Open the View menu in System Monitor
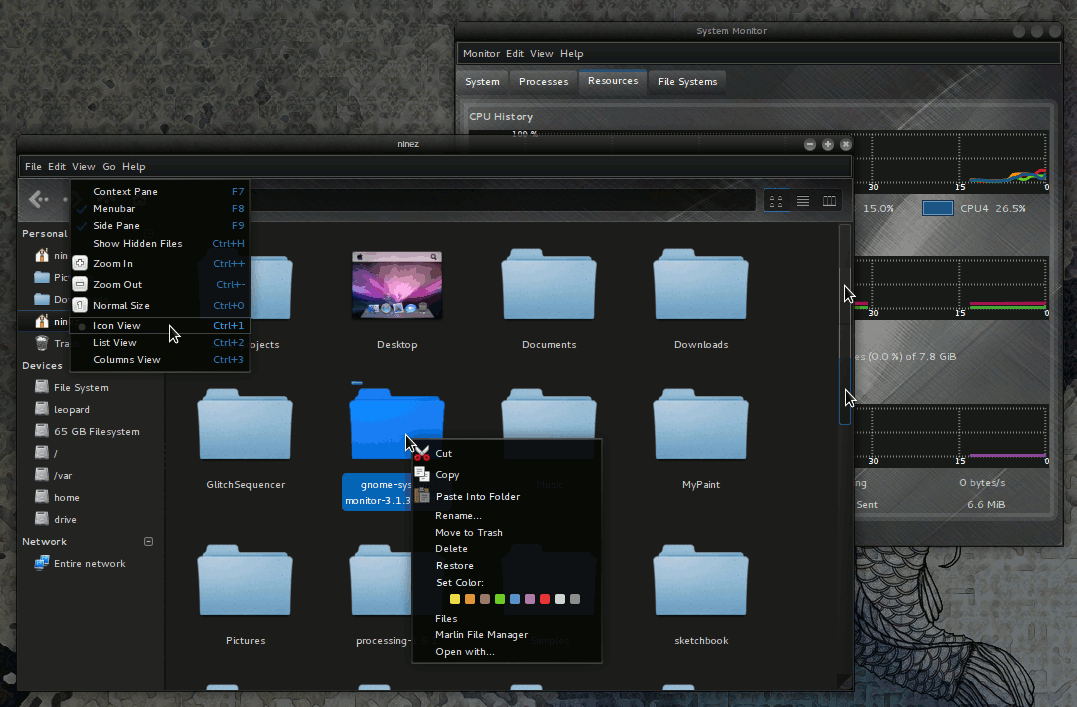 click(x=541, y=54)
